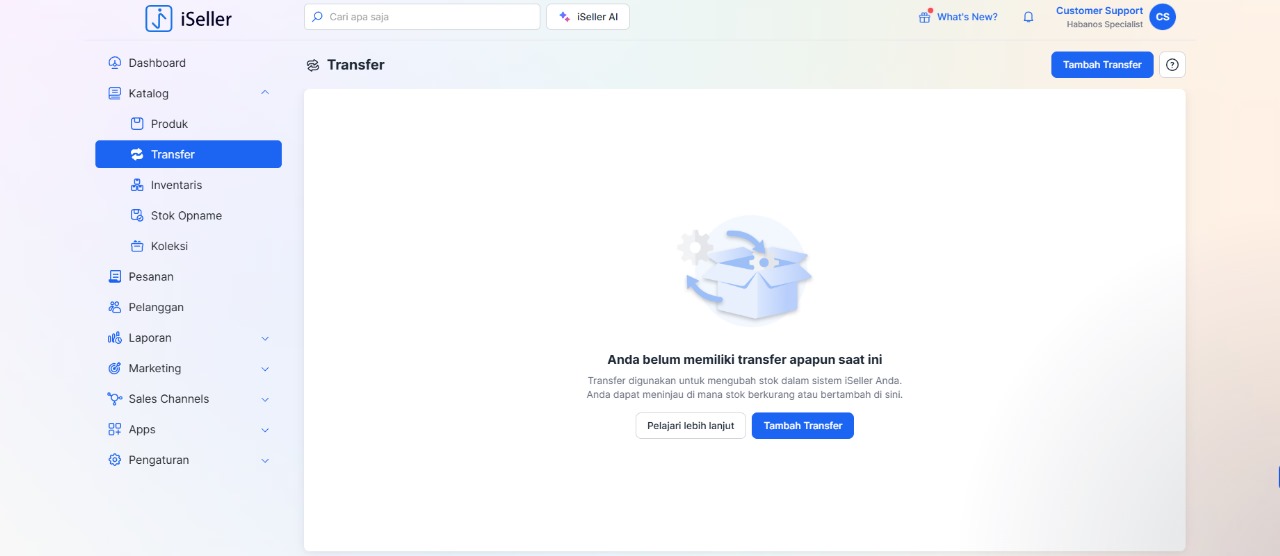This screenshot has width=1280, height=556.
Task: Click the Produk box icon
Action: pyautogui.click(x=138, y=124)
